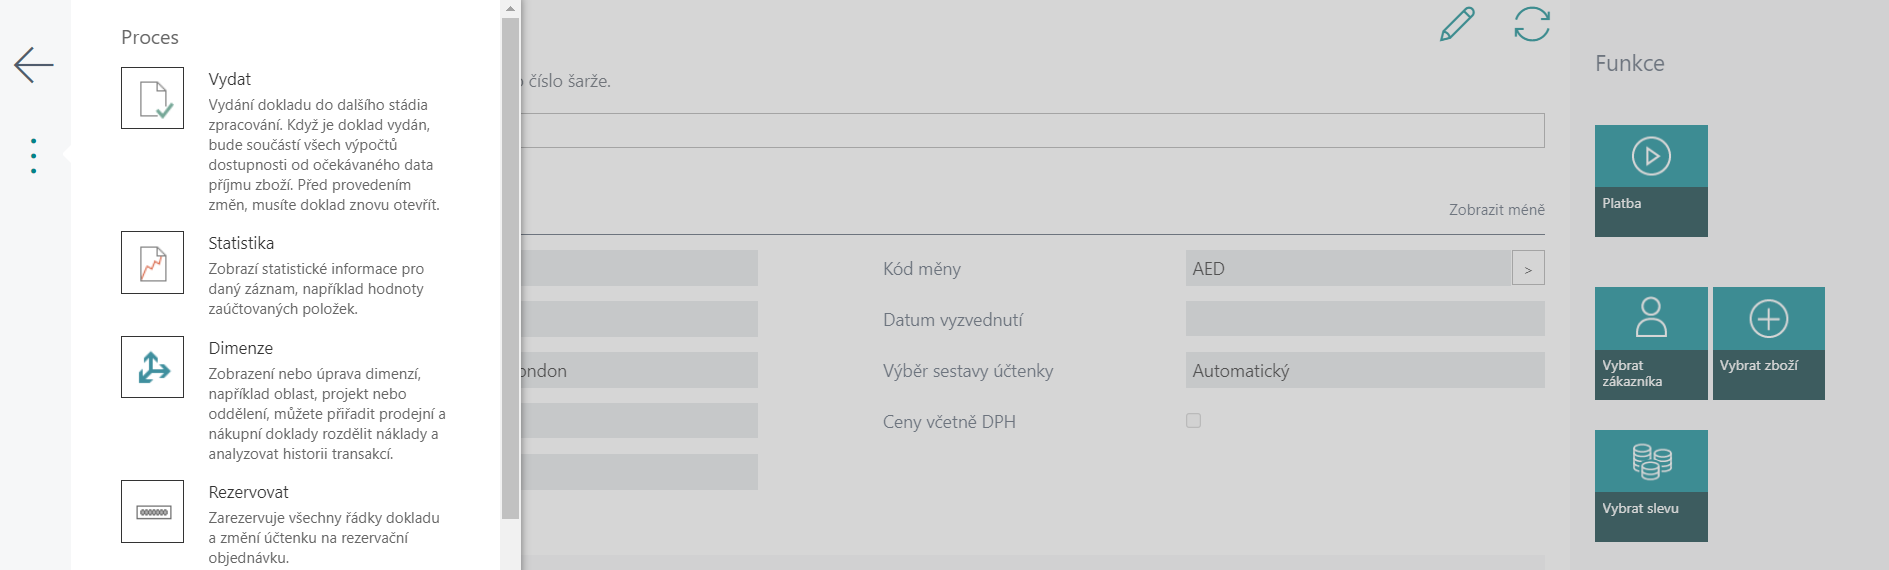Open the Platba payment tile
This screenshot has height=570, width=1889.
pos(1651,181)
